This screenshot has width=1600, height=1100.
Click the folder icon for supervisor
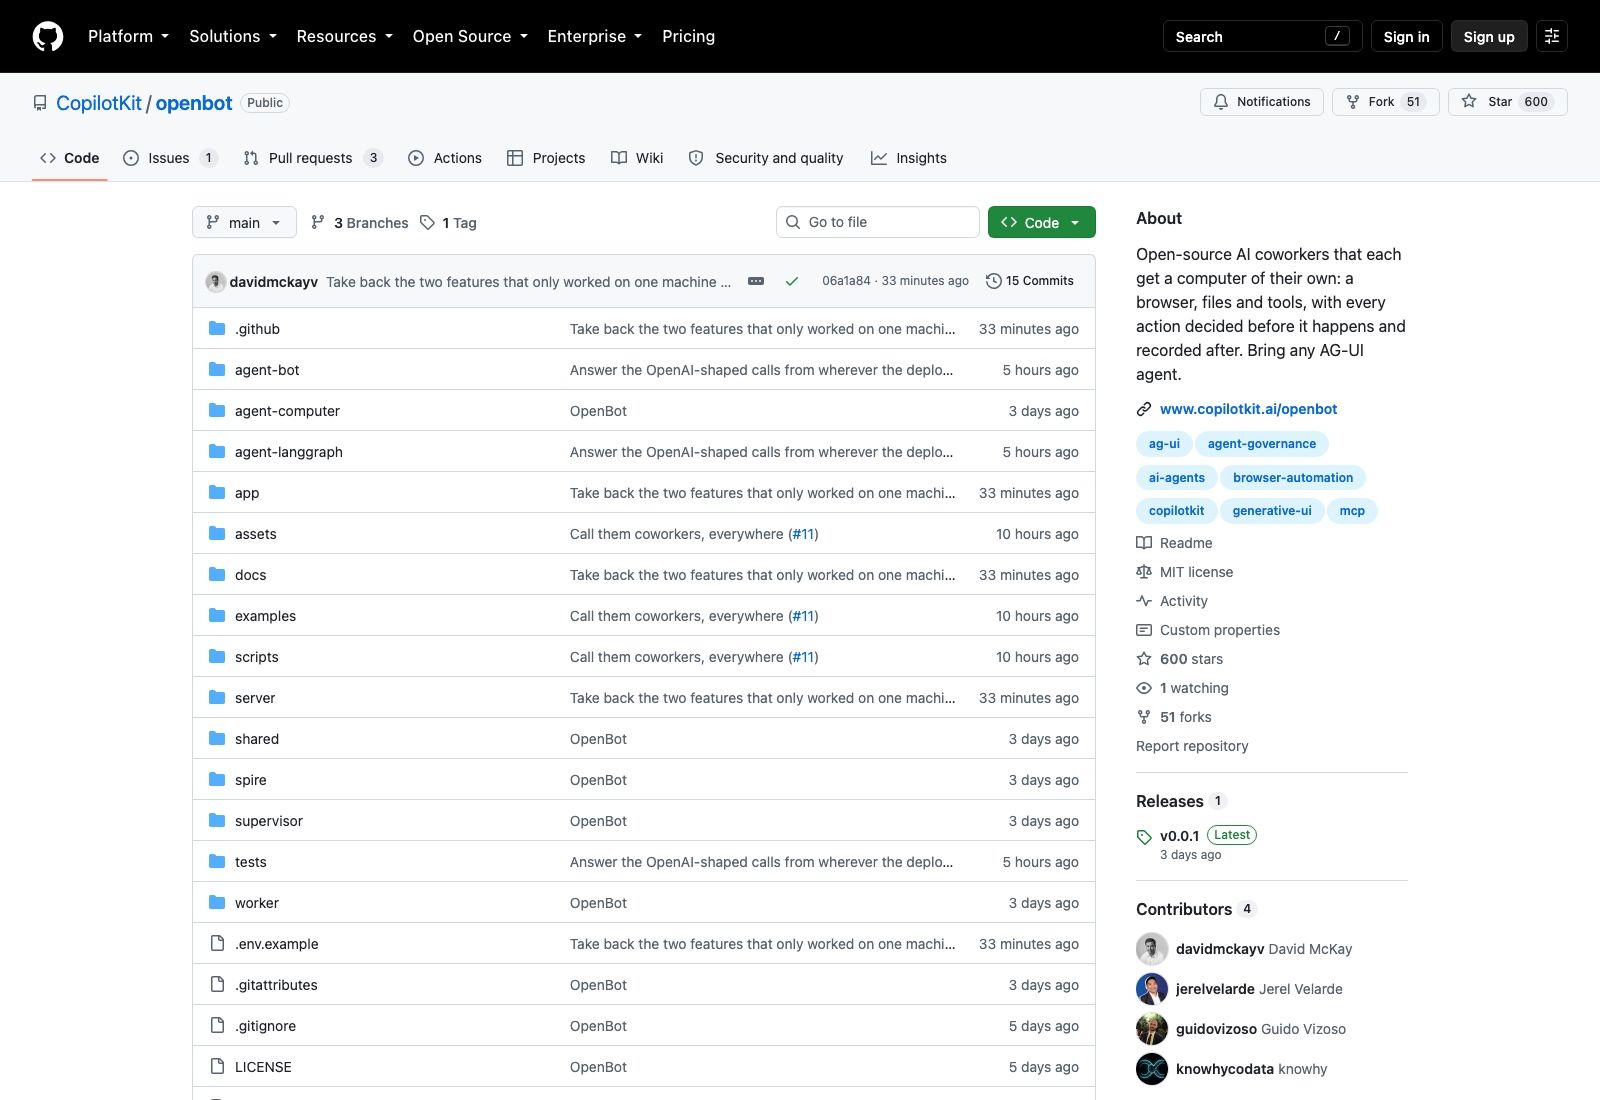[x=217, y=820]
